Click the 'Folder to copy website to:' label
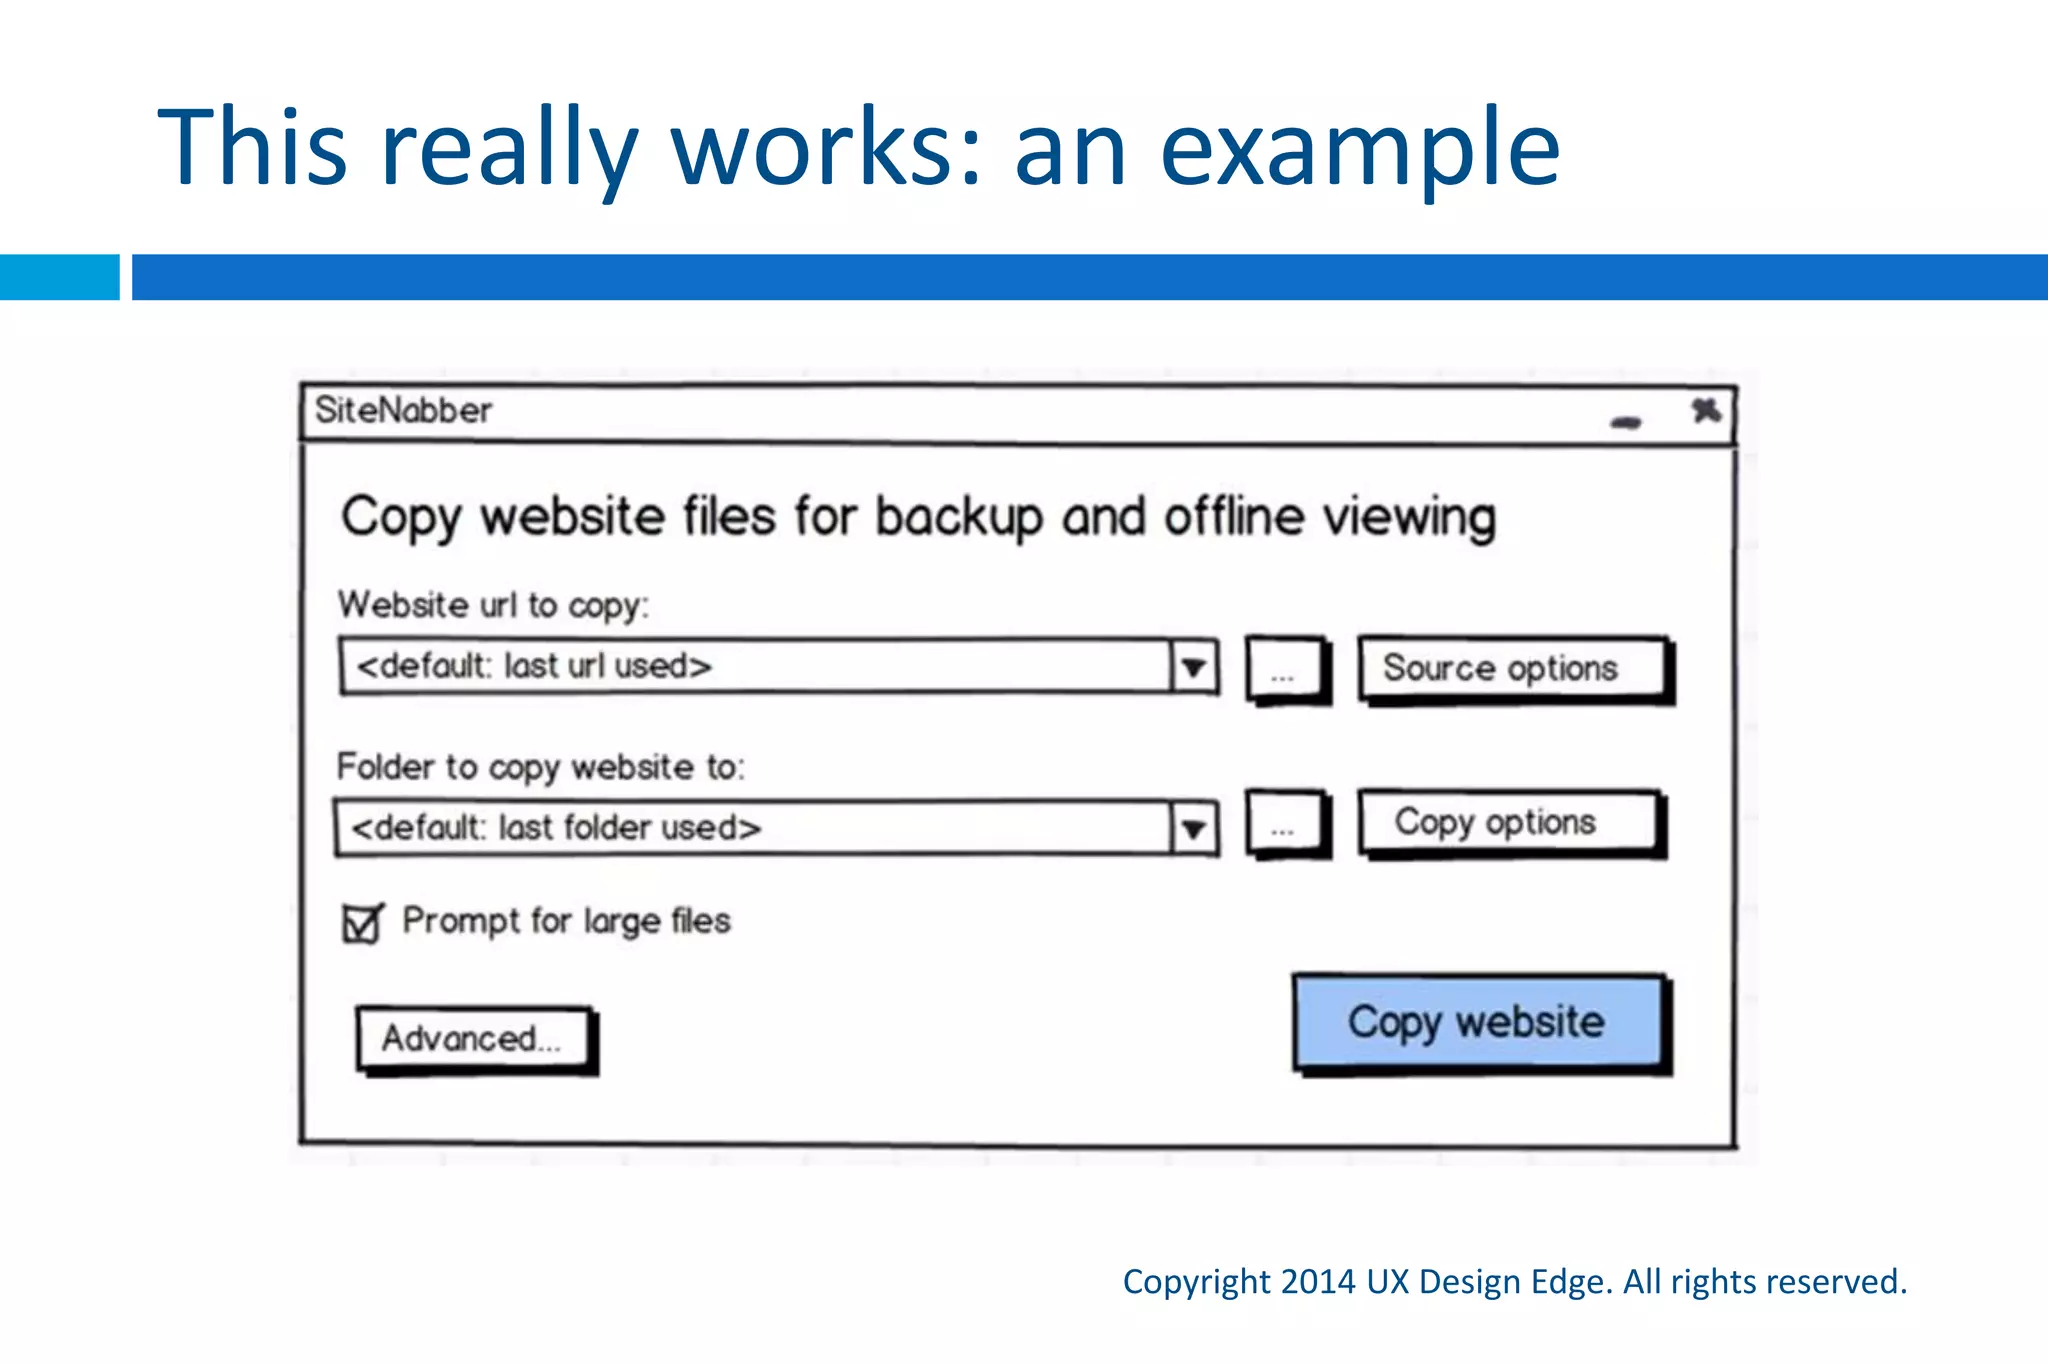Image resolution: width=2048 pixels, height=1365 pixels. (541, 767)
